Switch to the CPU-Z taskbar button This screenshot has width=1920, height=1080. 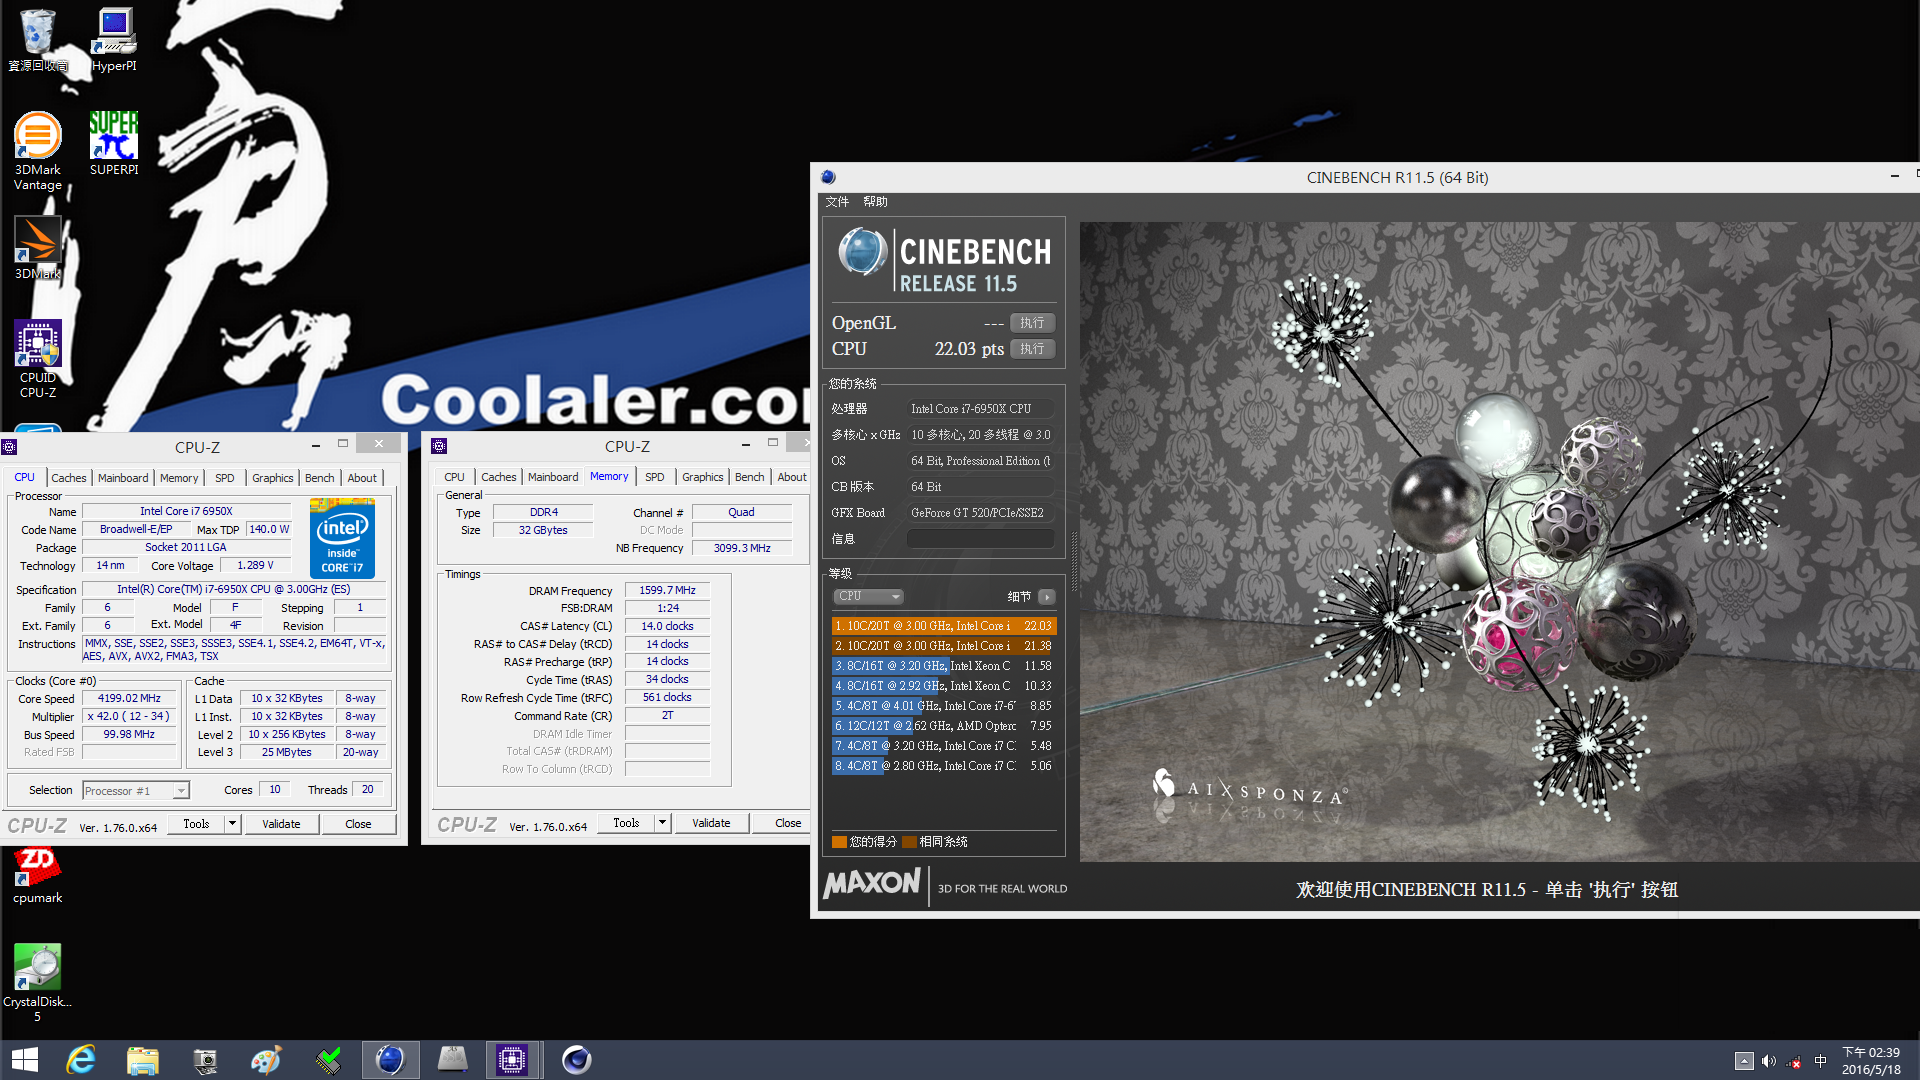[512, 1060]
